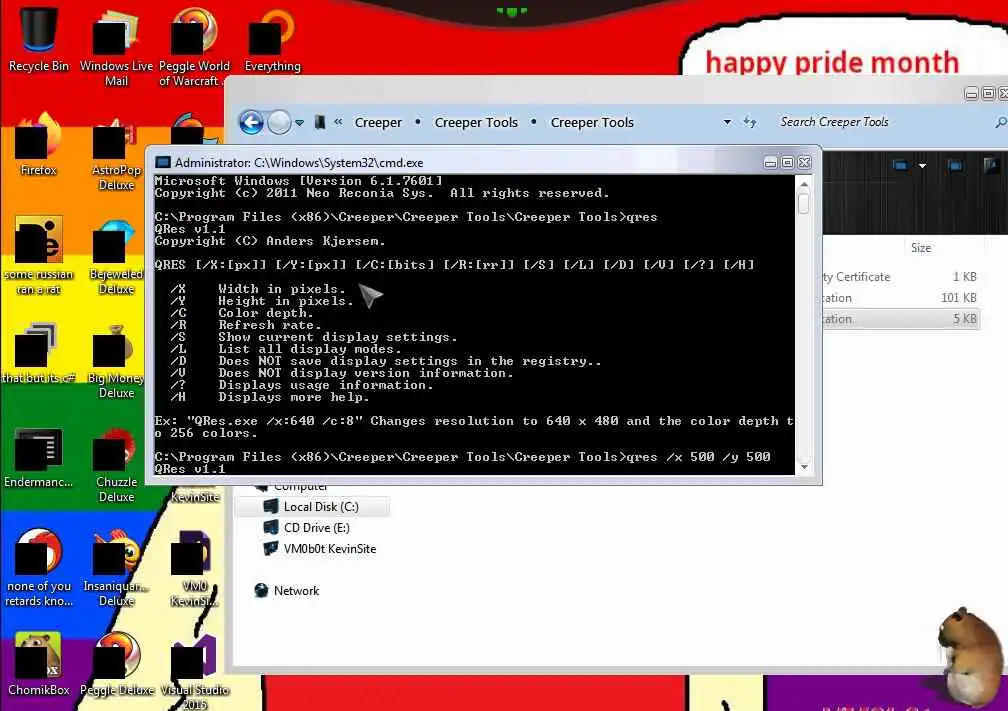Open Insaniquarium Deluxe desktop icon
Screen dimensions: 1008x711
(x=116, y=568)
